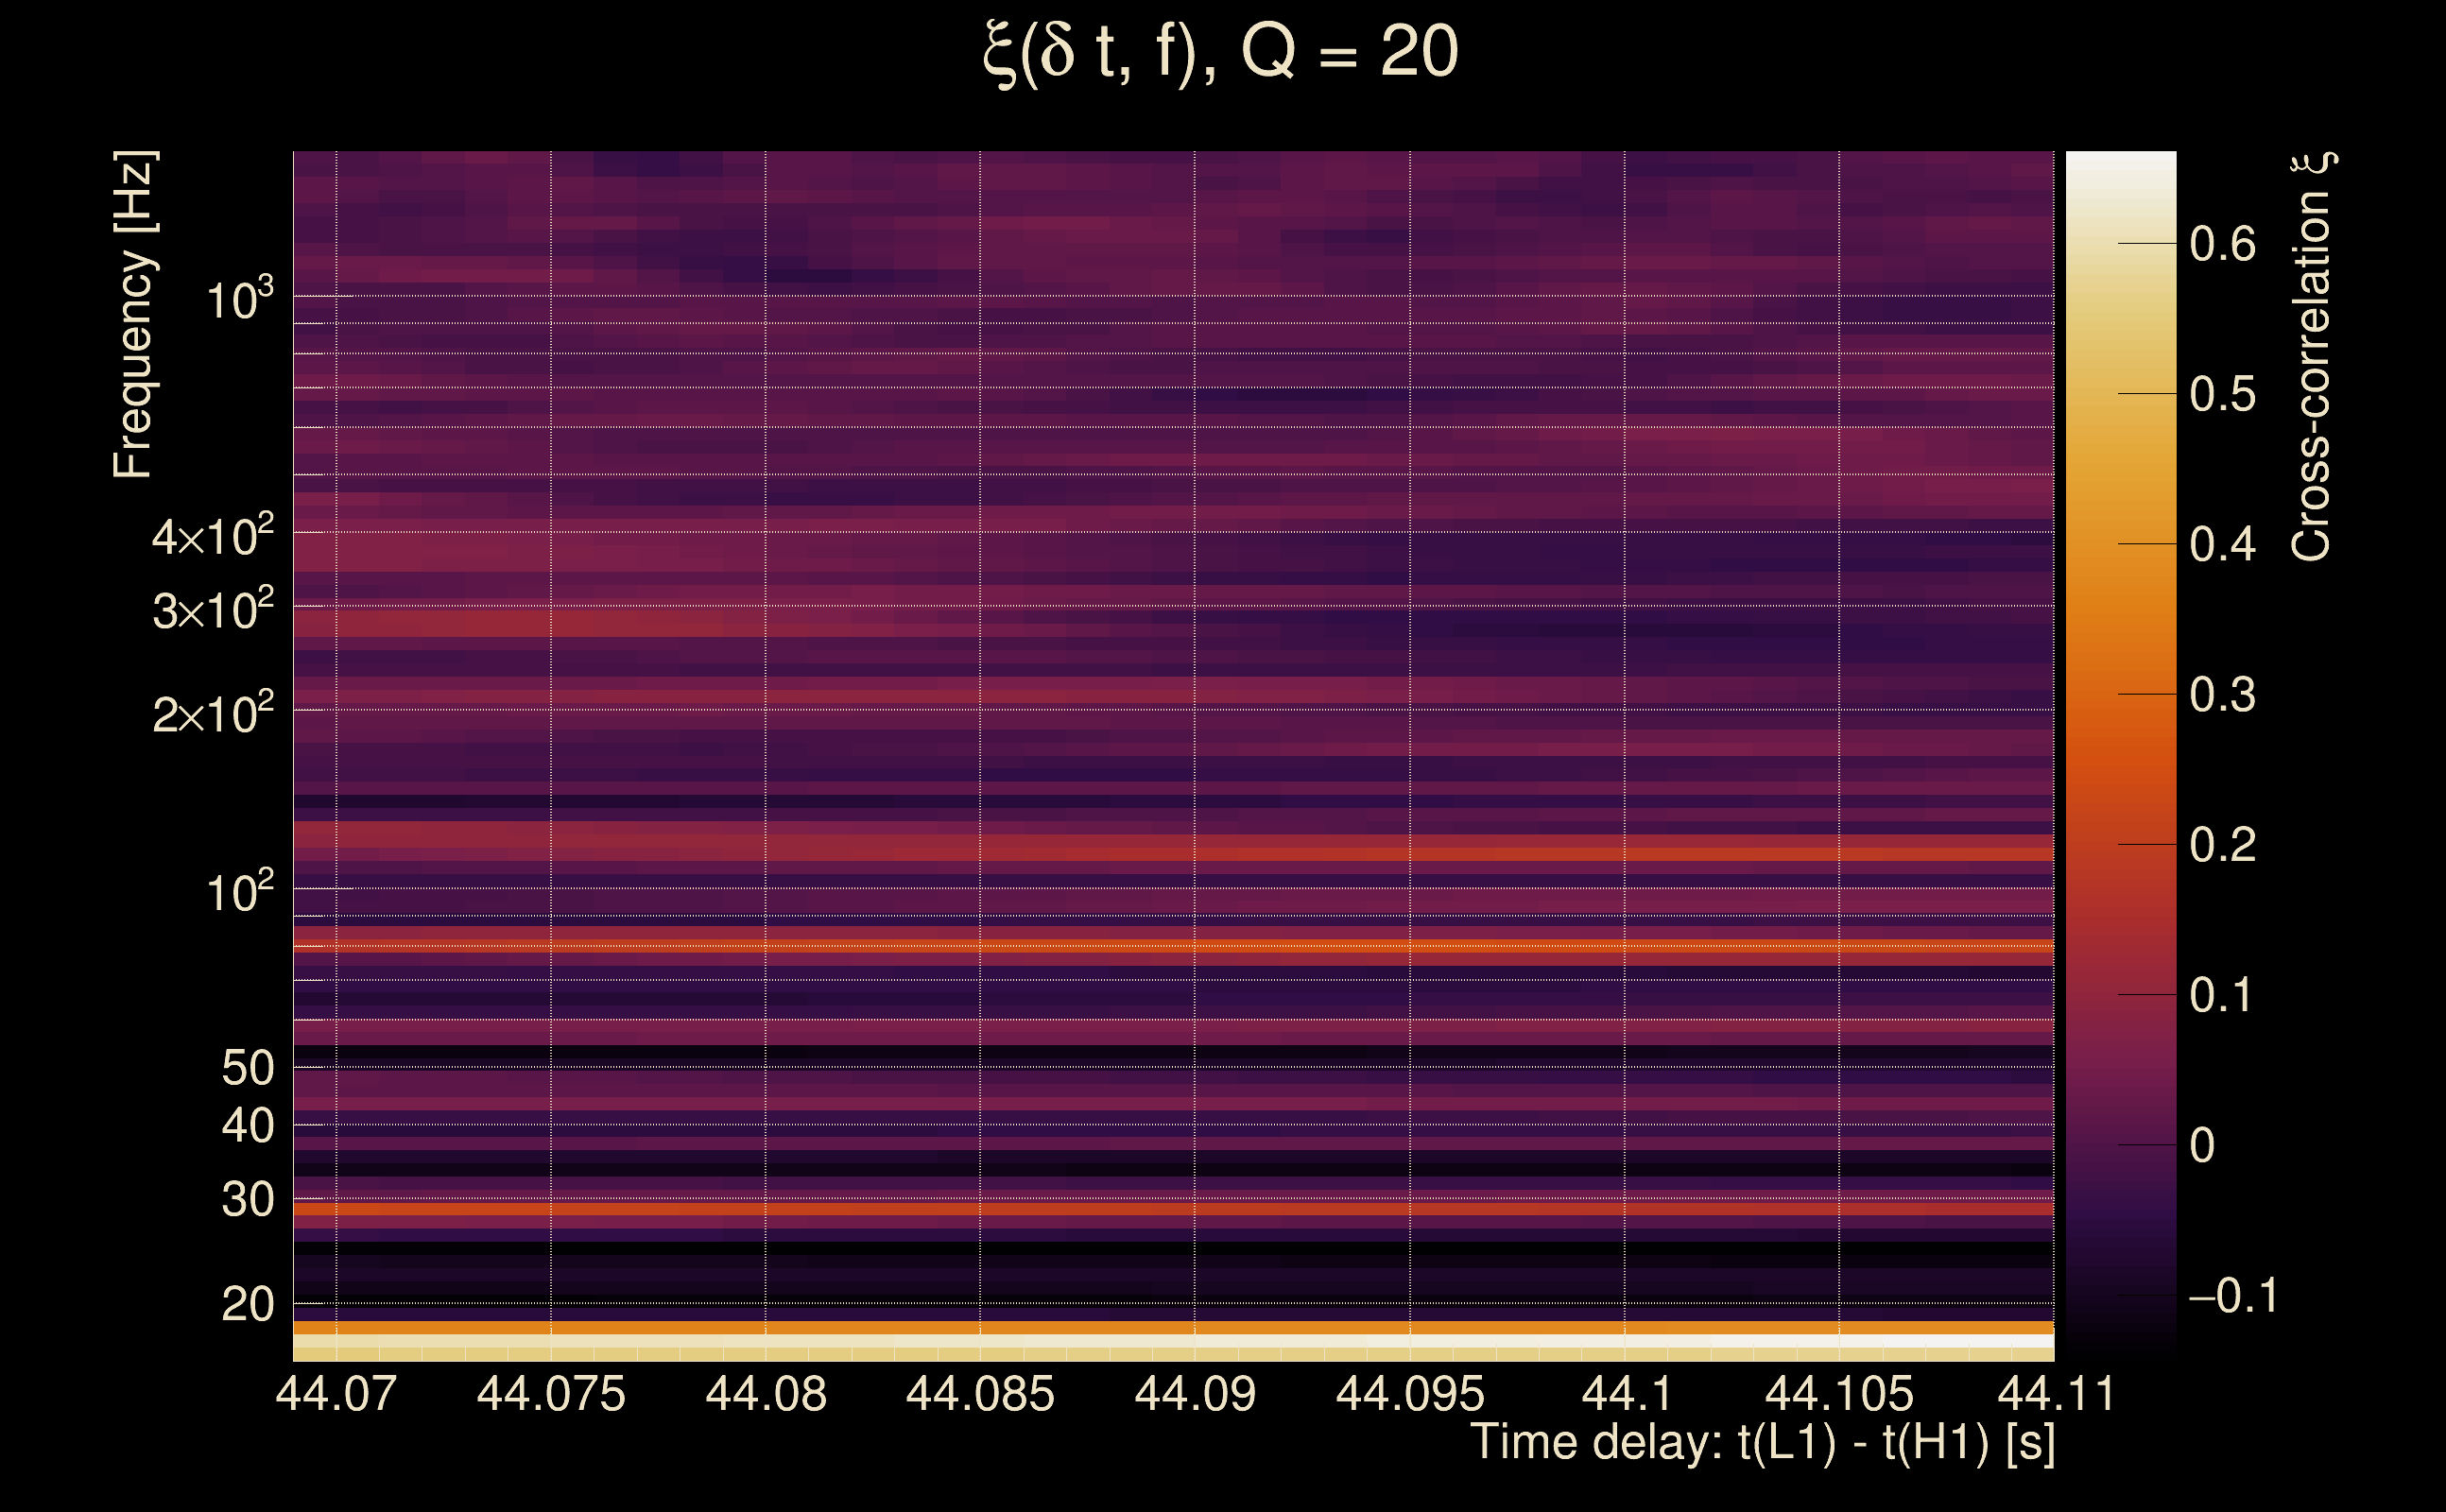This screenshot has height=1512, width=2446.
Task: Click the 44.11 x-axis tick label
Action: point(2056,1393)
